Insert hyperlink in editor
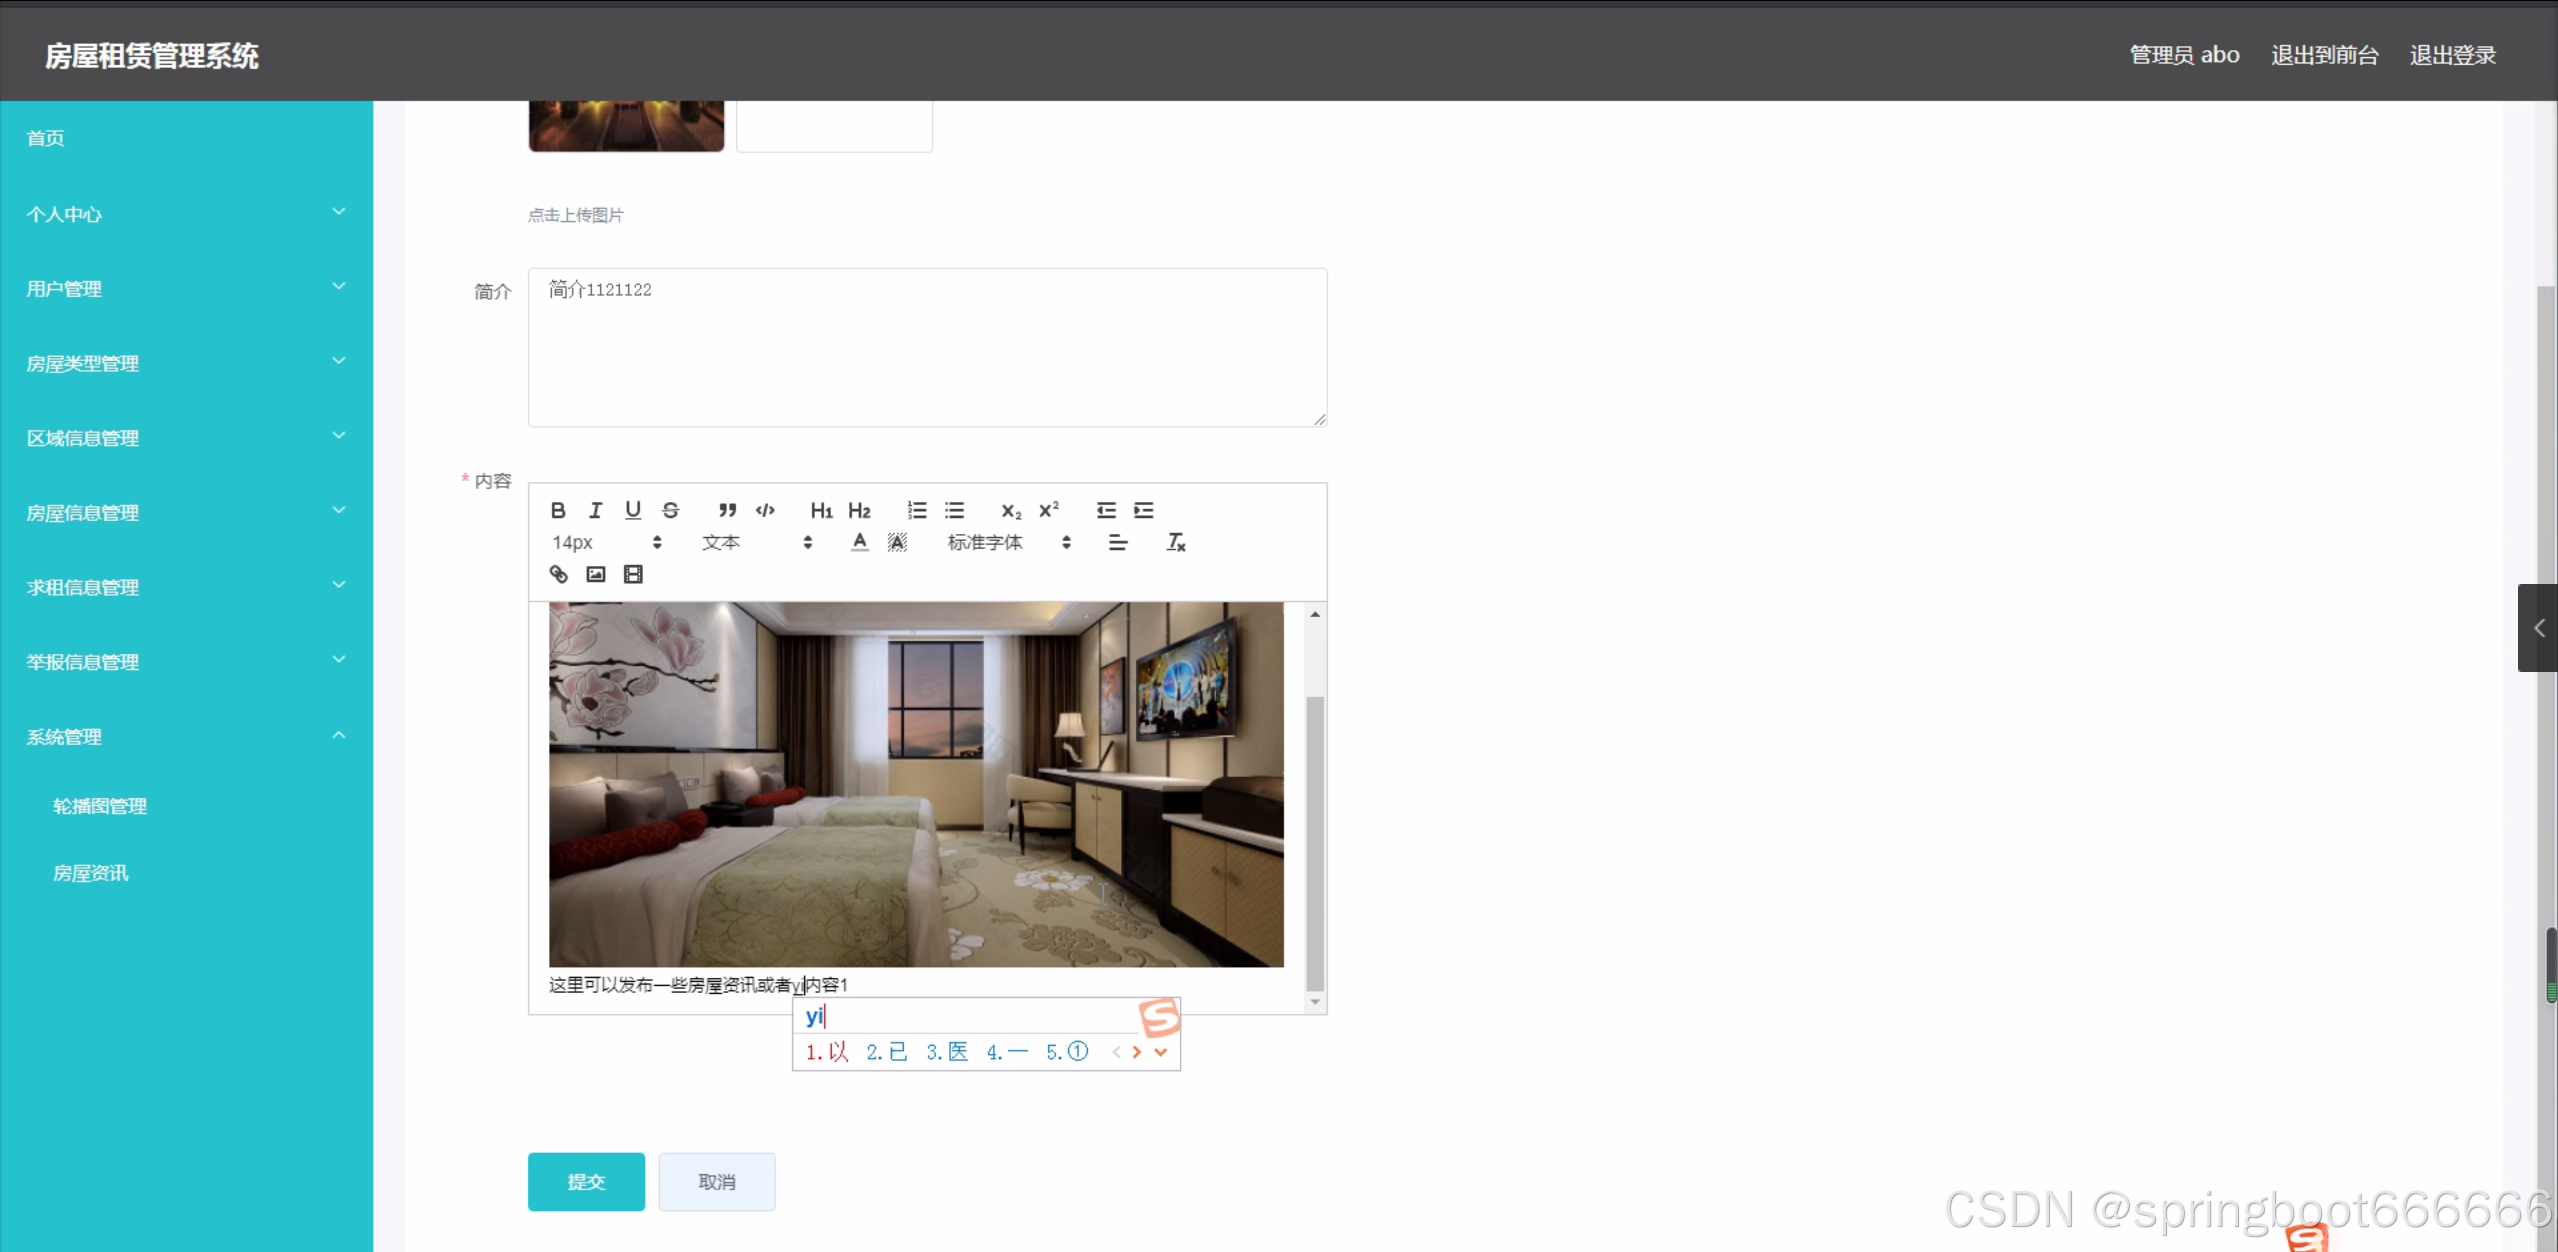 click(x=558, y=574)
